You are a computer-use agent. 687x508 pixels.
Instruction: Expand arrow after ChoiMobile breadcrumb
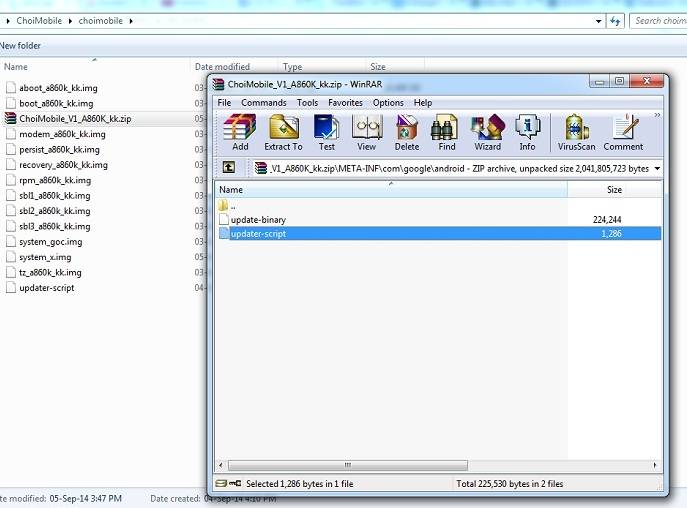(x=70, y=21)
